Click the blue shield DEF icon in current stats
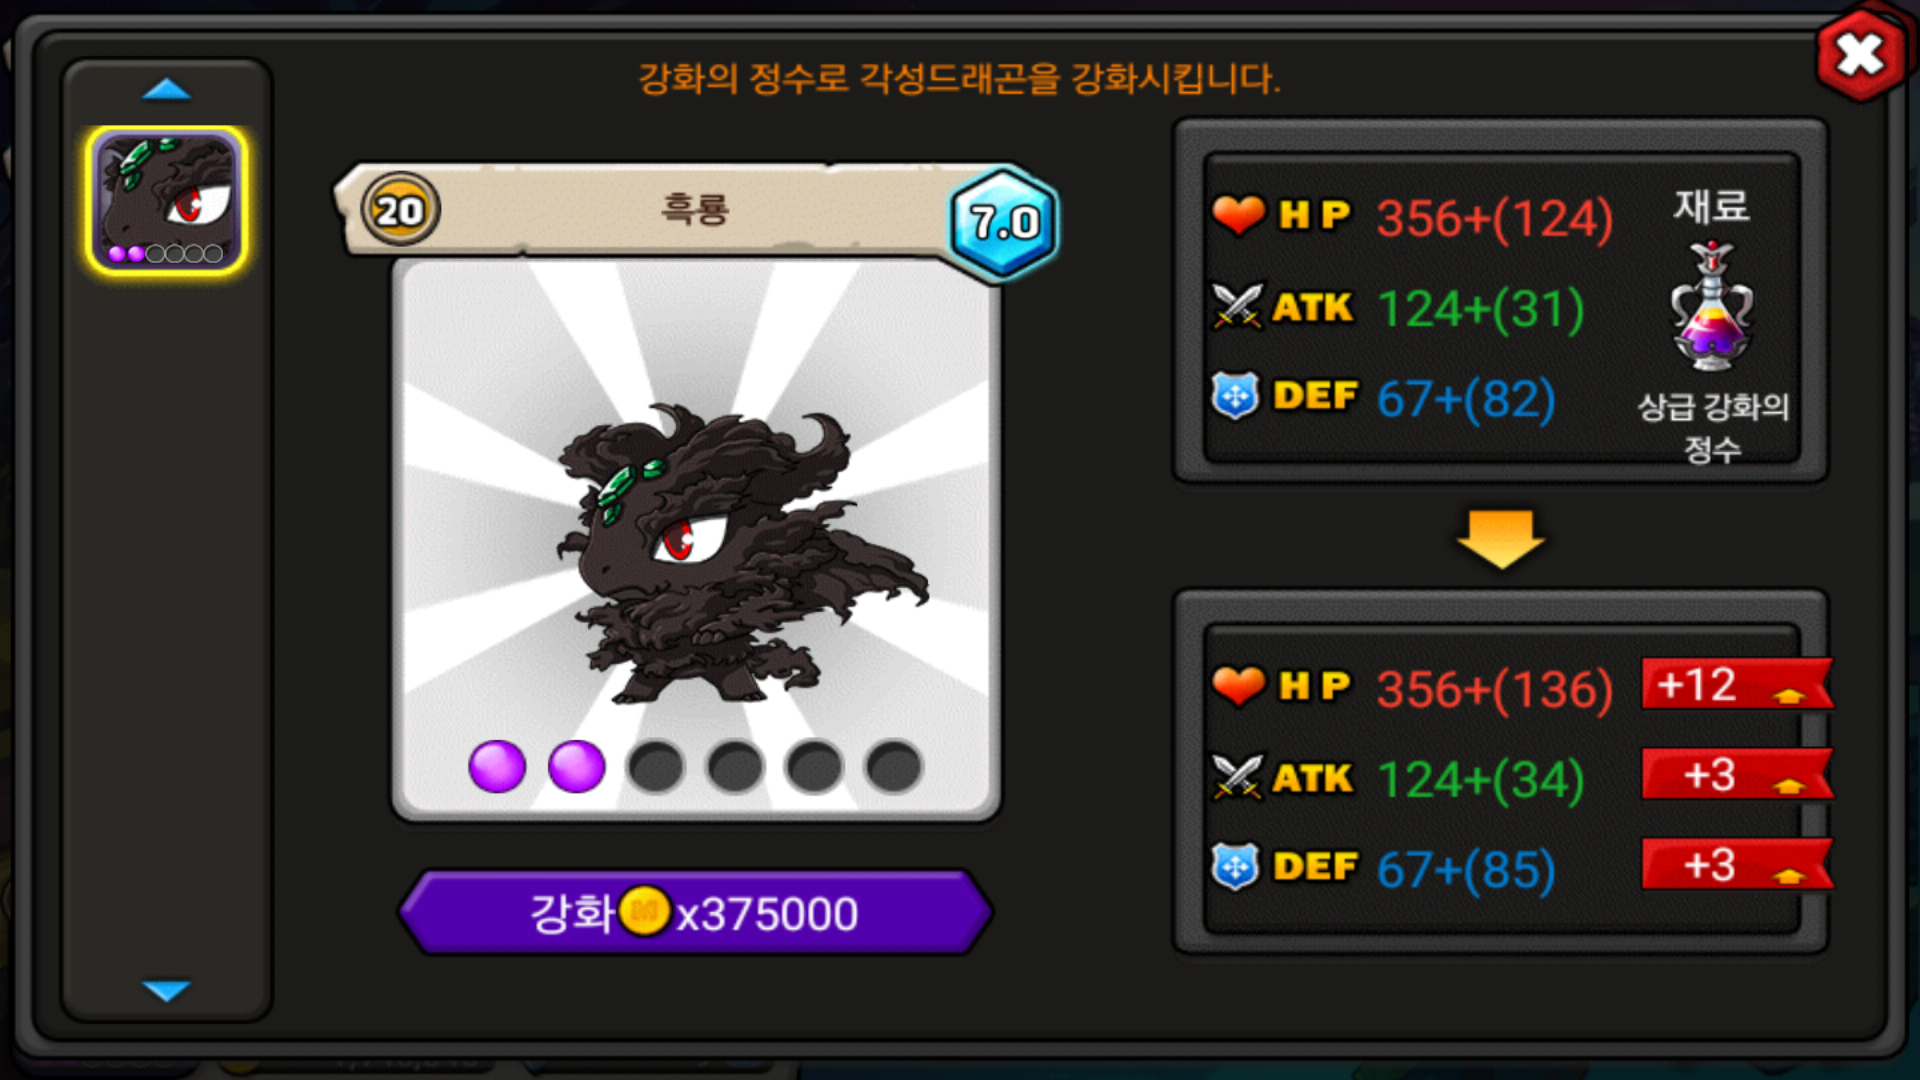Viewport: 1920px width, 1080px height. coord(1236,396)
